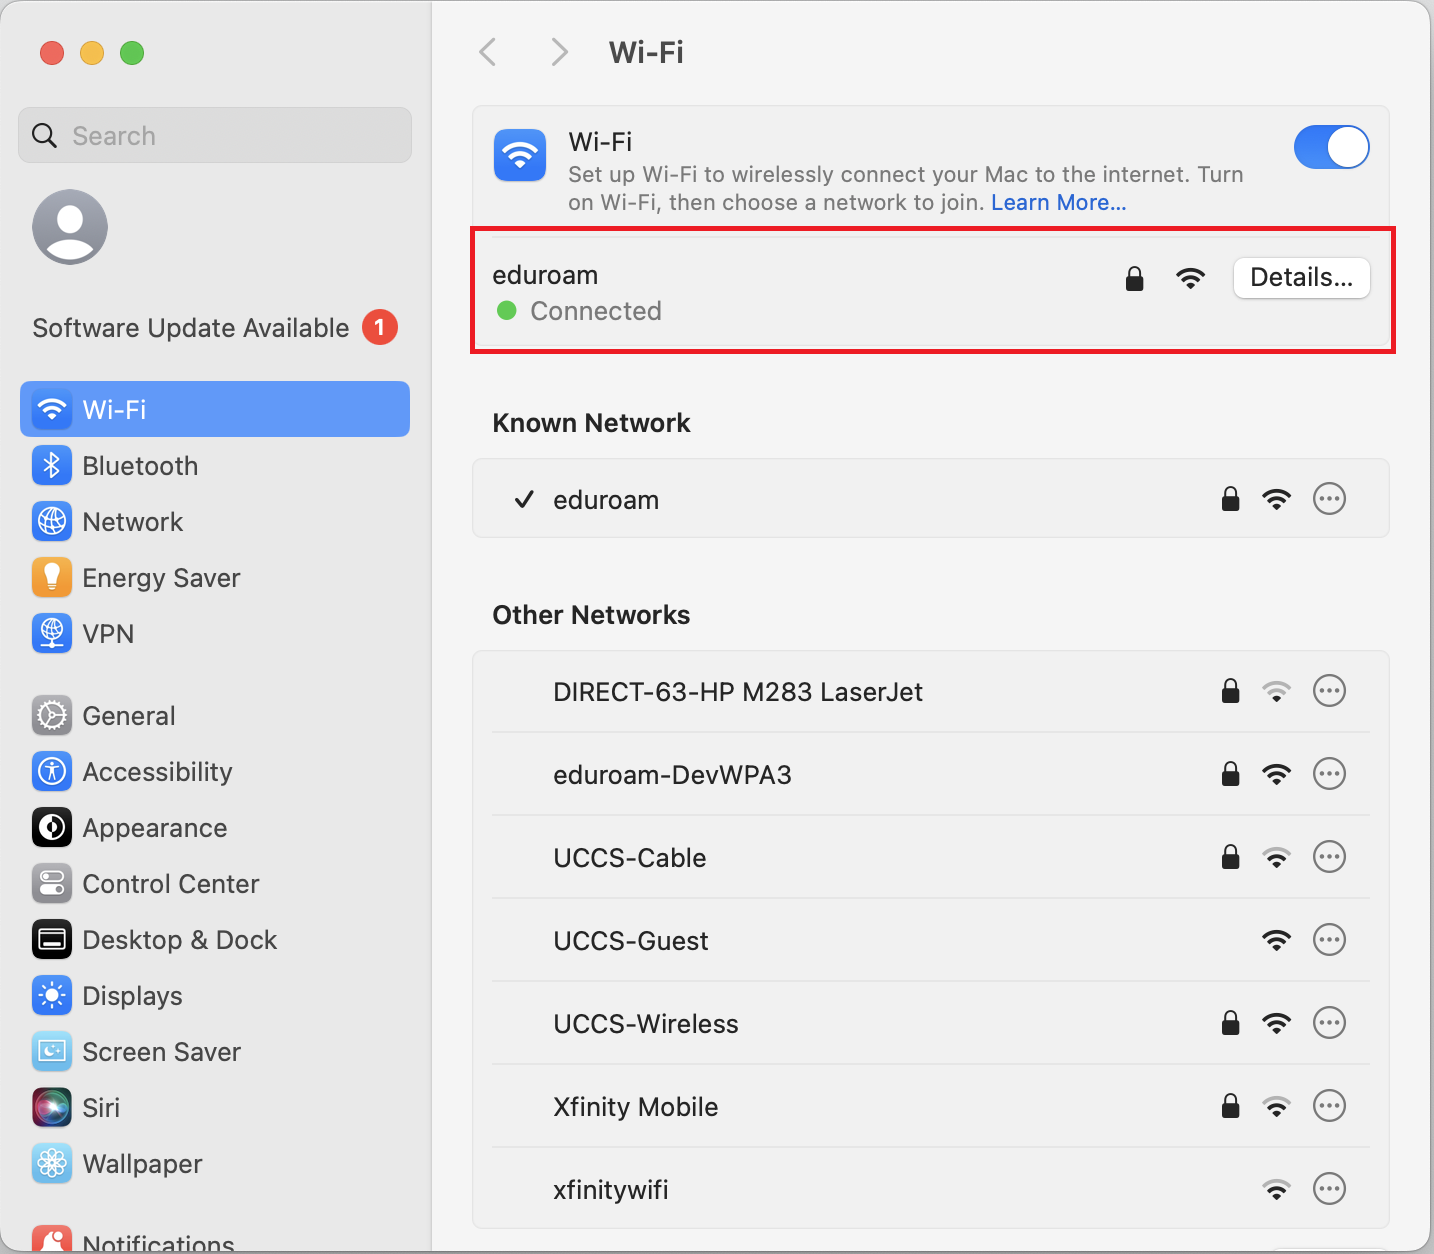The width and height of the screenshot is (1434, 1254).
Task: Click the red software update badge
Action: click(380, 327)
